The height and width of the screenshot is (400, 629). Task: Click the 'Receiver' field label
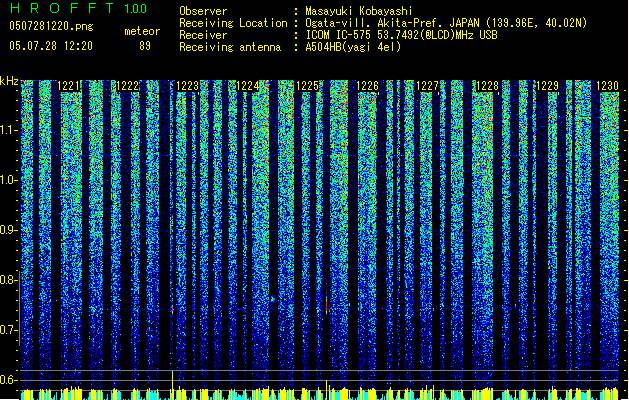click(203, 35)
